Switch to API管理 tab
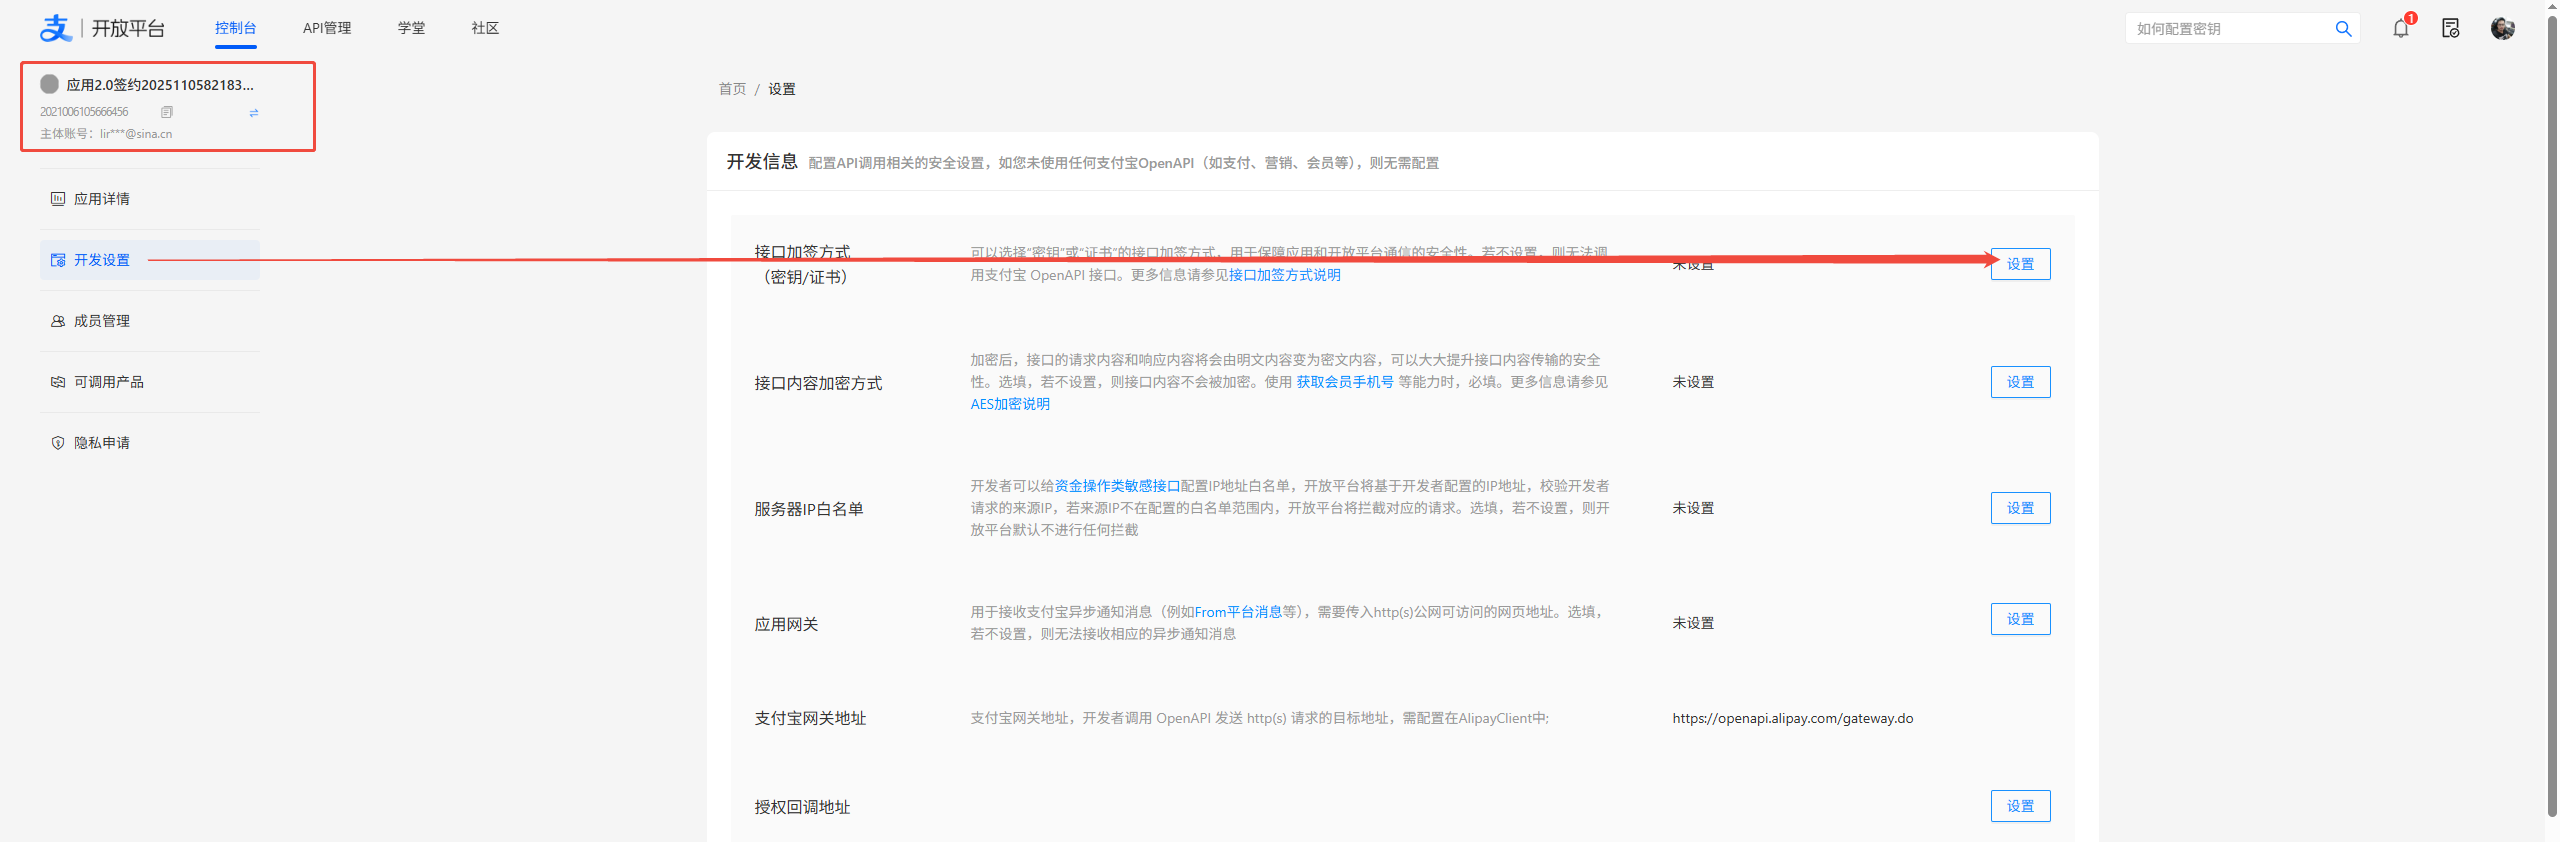This screenshot has width=2560, height=842. [327, 28]
